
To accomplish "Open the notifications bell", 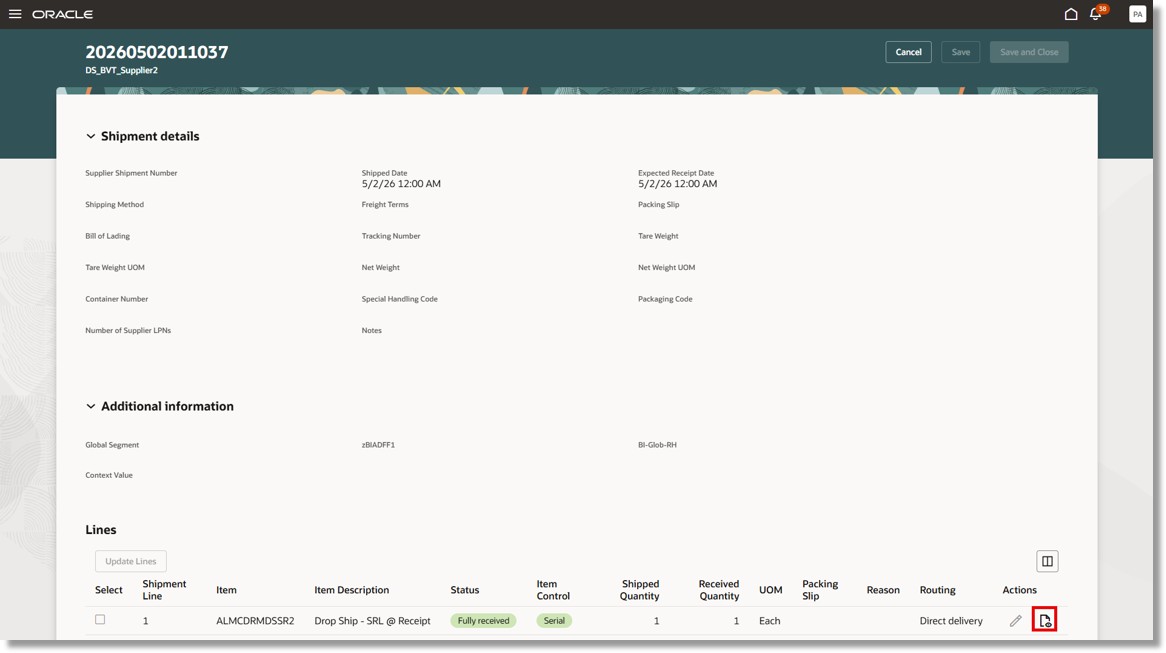I will click(1095, 14).
